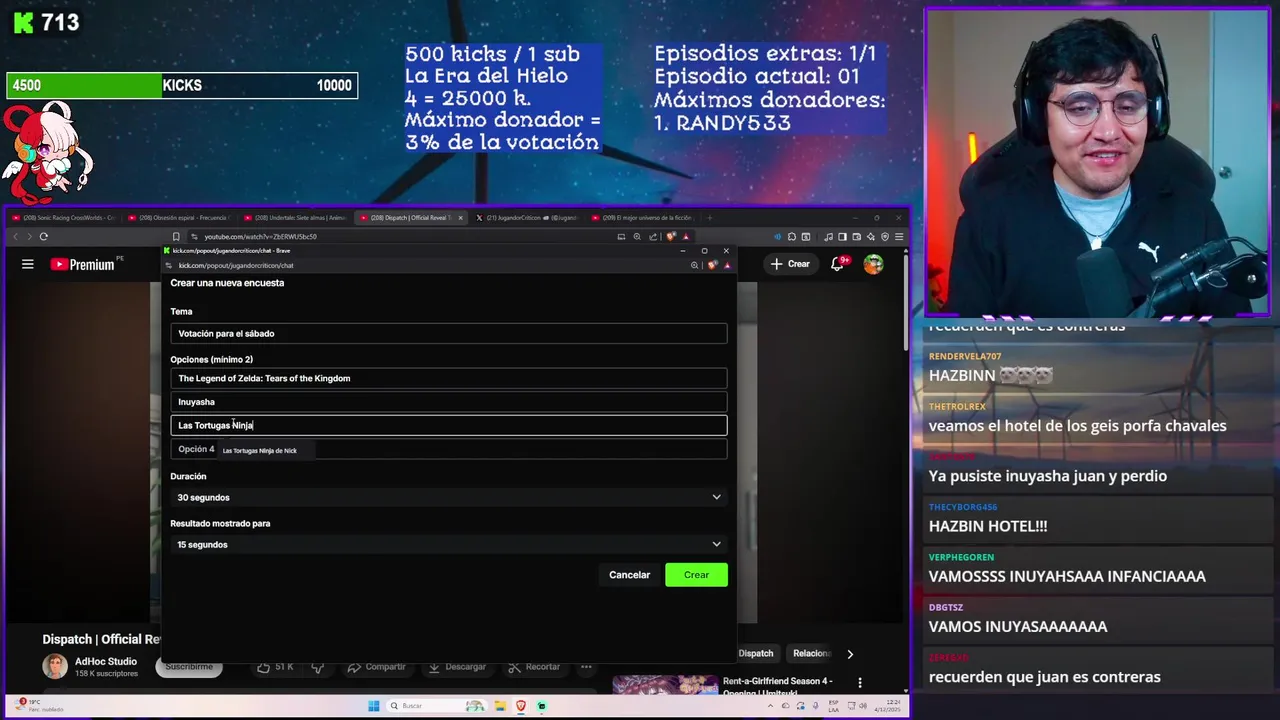Image resolution: width=1280 pixels, height=720 pixels.
Task: Open File Explorer from the taskbar
Action: pyautogui.click(x=500, y=706)
